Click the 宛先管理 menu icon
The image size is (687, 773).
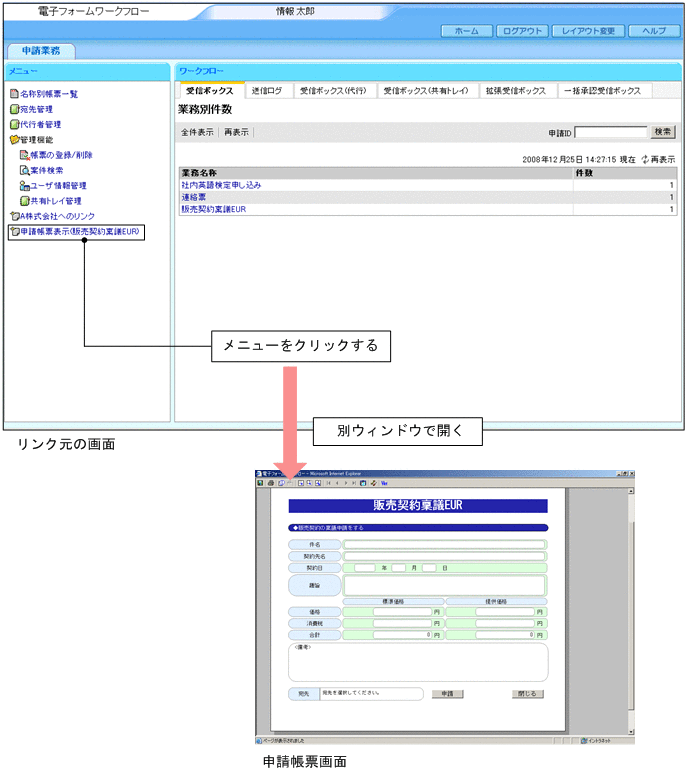pyautogui.click(x=14, y=109)
